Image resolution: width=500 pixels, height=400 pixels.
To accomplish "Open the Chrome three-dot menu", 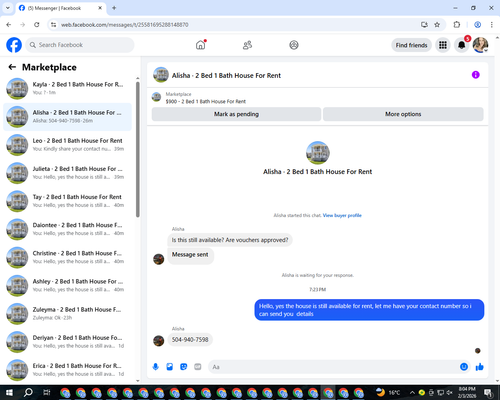I will tap(492, 25).
